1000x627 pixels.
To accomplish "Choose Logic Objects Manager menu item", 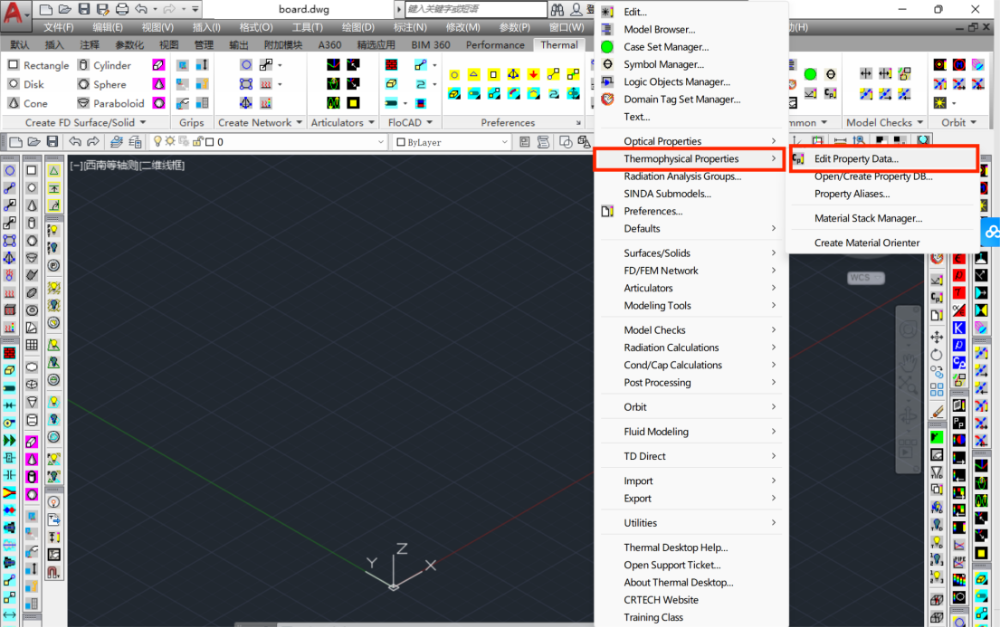I will click(691, 82).
